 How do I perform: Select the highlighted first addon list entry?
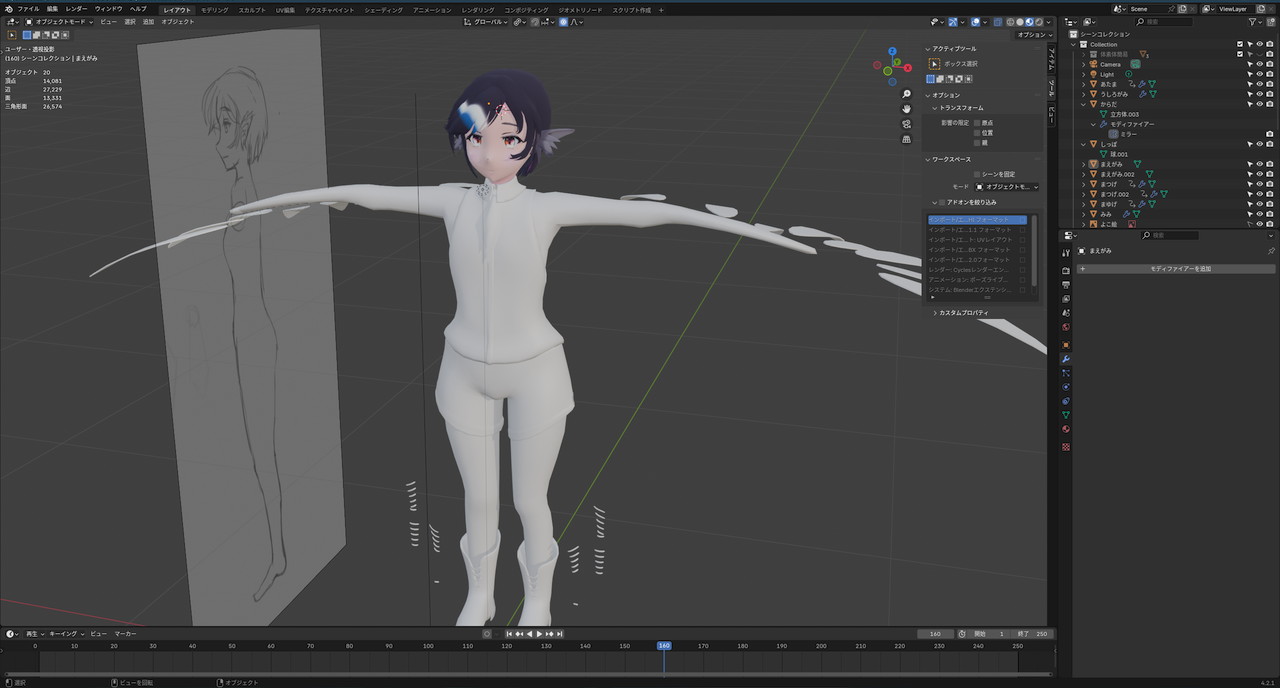(977, 219)
